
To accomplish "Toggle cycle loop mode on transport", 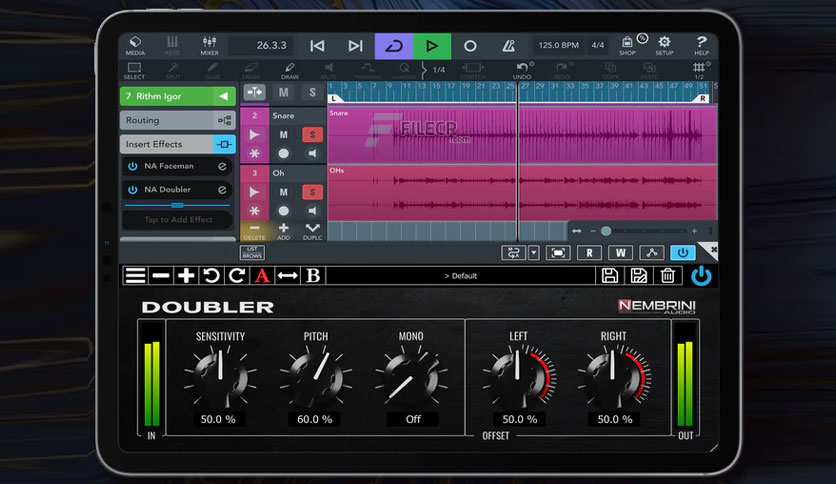I will [x=394, y=46].
